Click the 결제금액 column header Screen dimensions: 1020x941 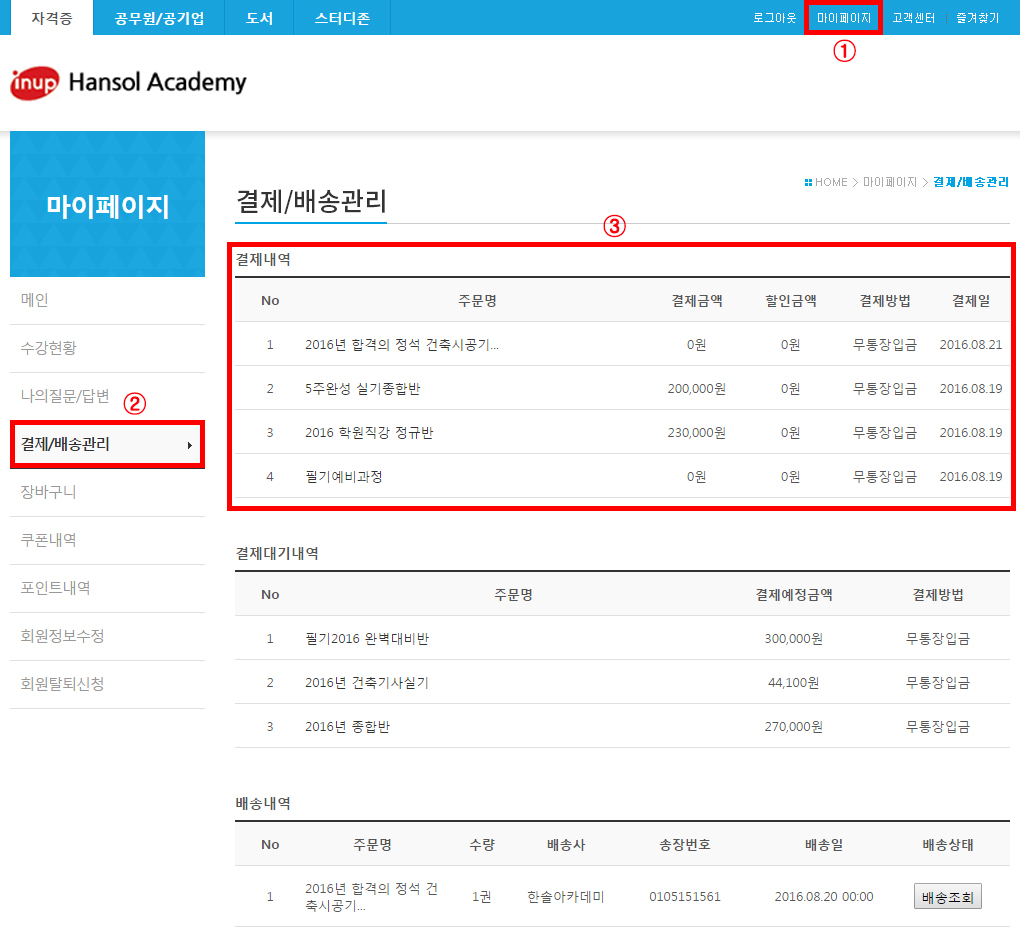(x=696, y=300)
